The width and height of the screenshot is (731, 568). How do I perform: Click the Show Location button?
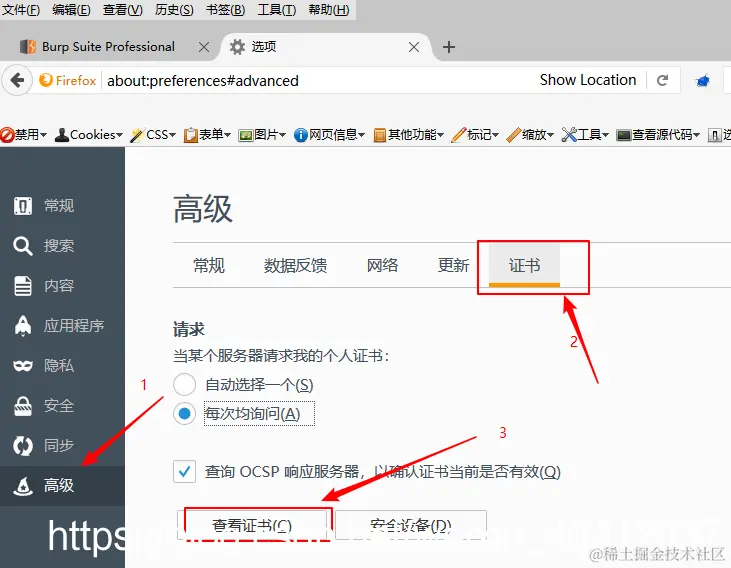[588, 80]
